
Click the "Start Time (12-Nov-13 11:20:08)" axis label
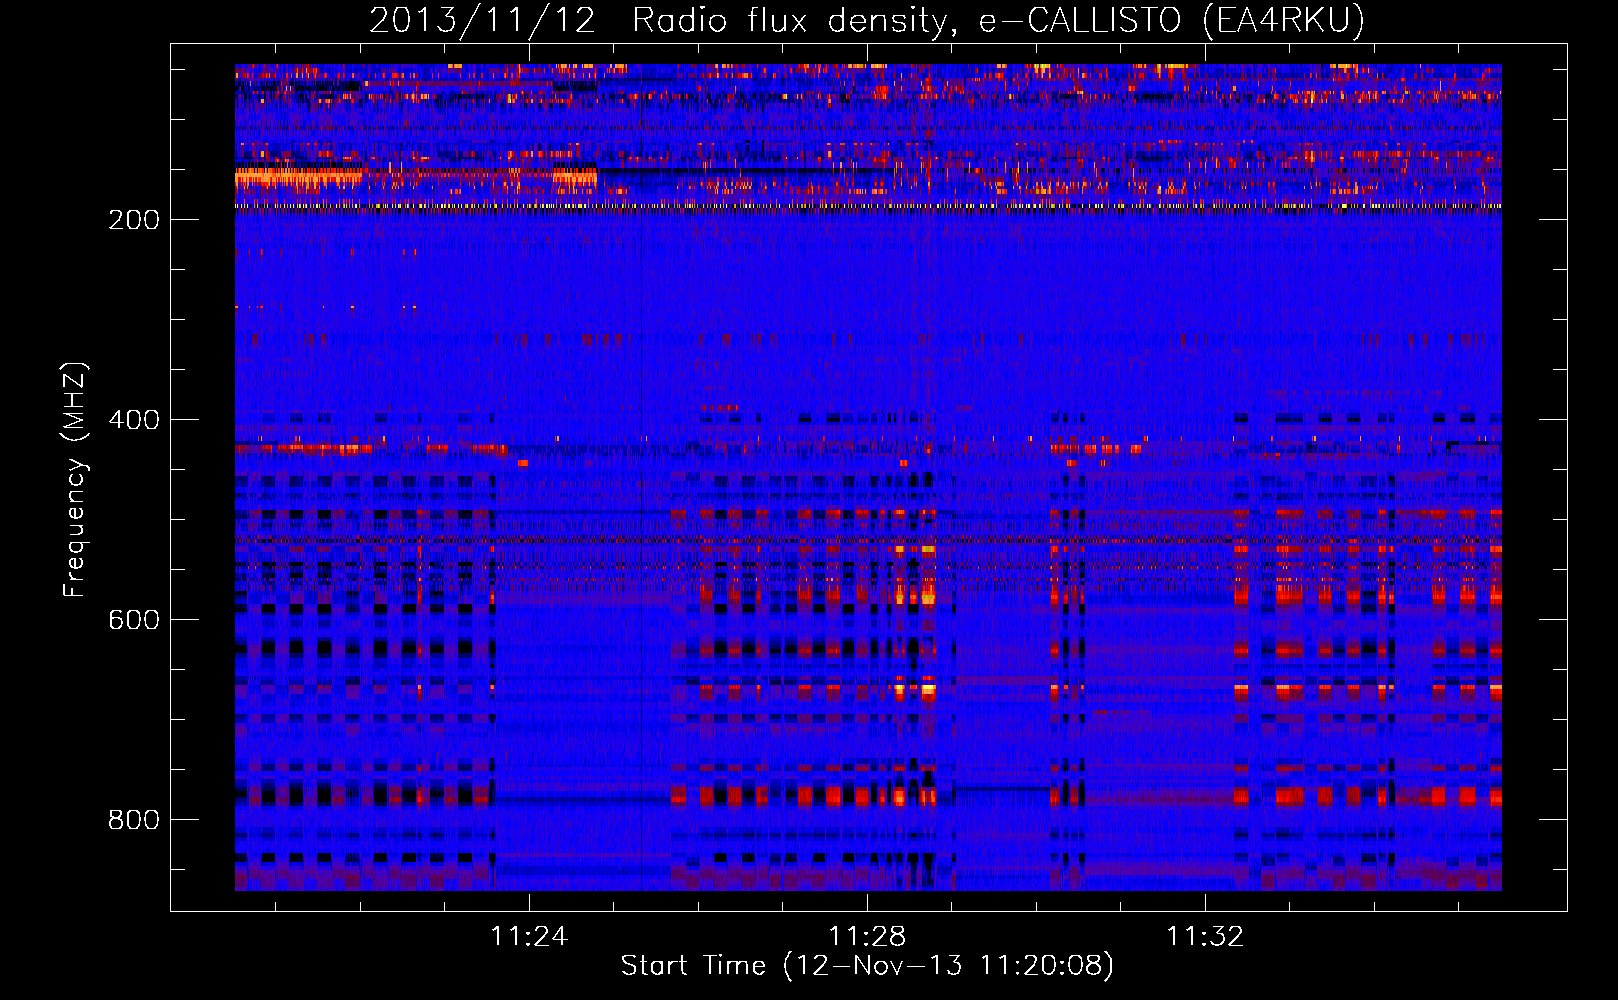click(867, 966)
